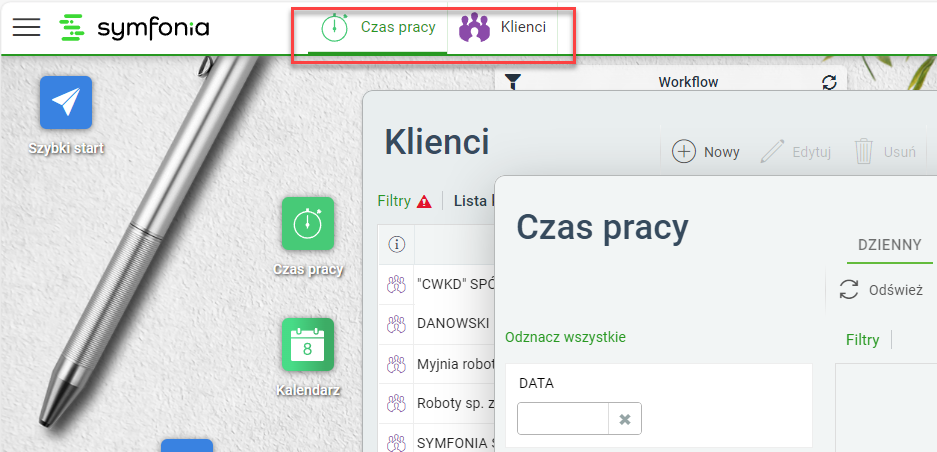Screen dimensions: 937x452
Task: Refresh the Workflow panel
Action: [x=829, y=83]
